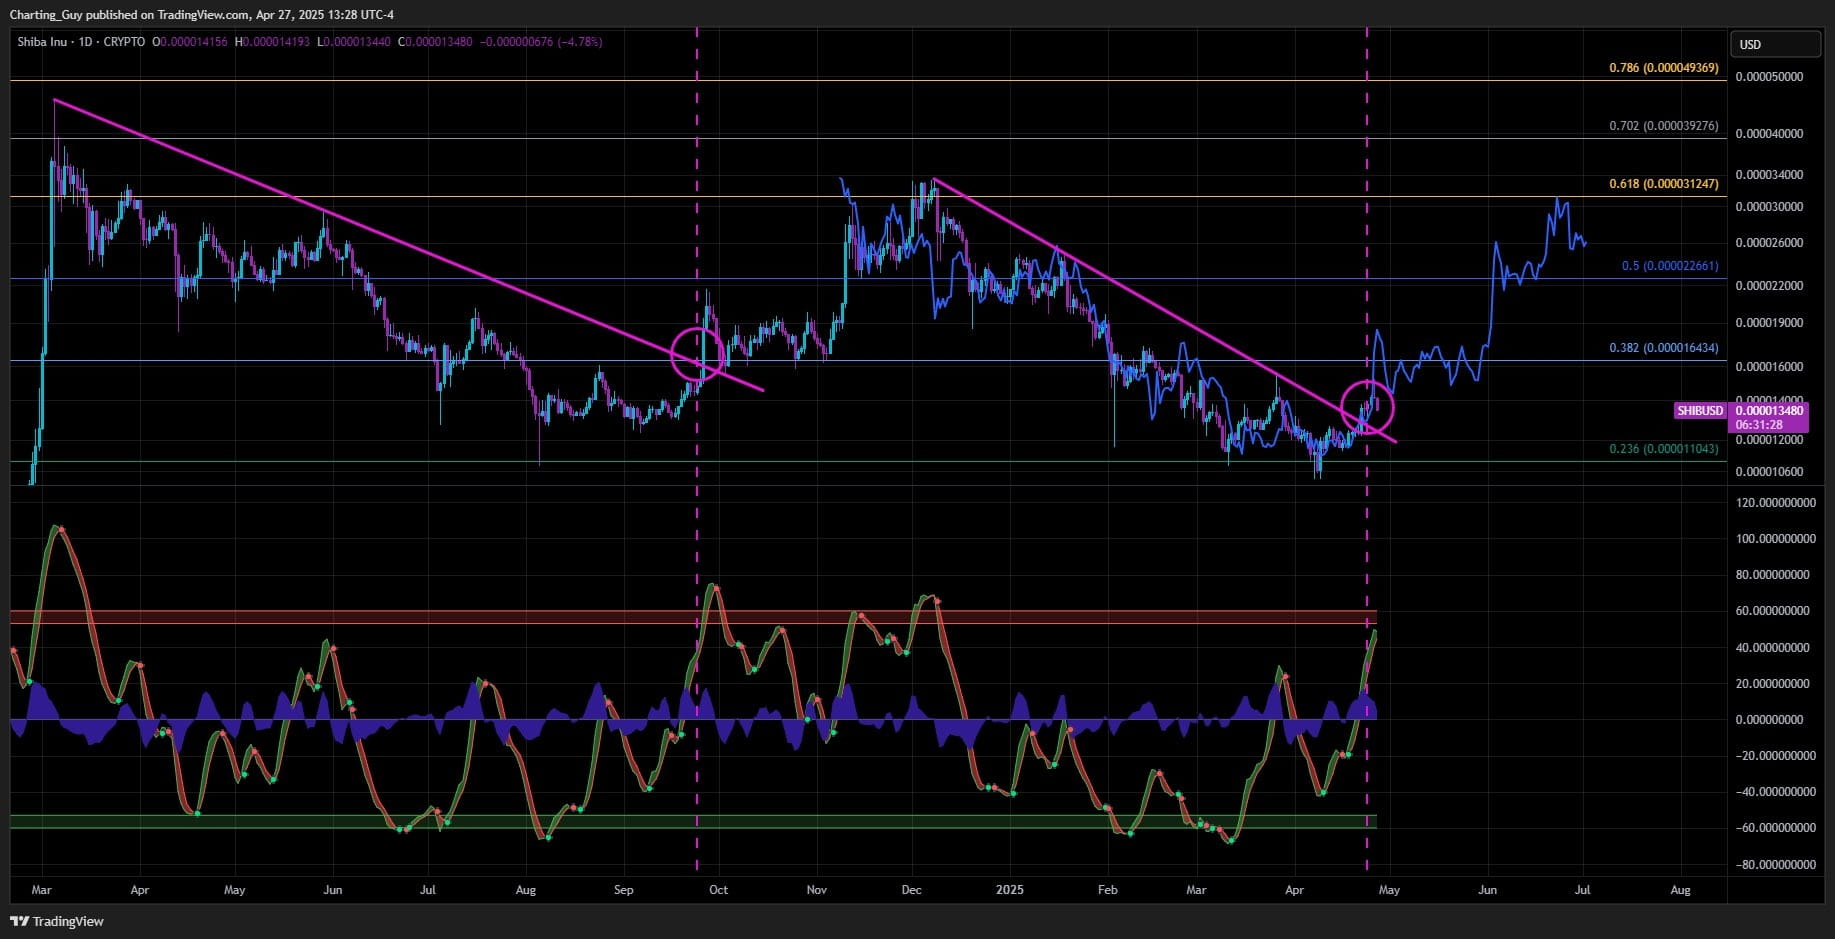Click the TradingView logo in the corner
Screen dimensions: 1835x939
click(x=57, y=921)
